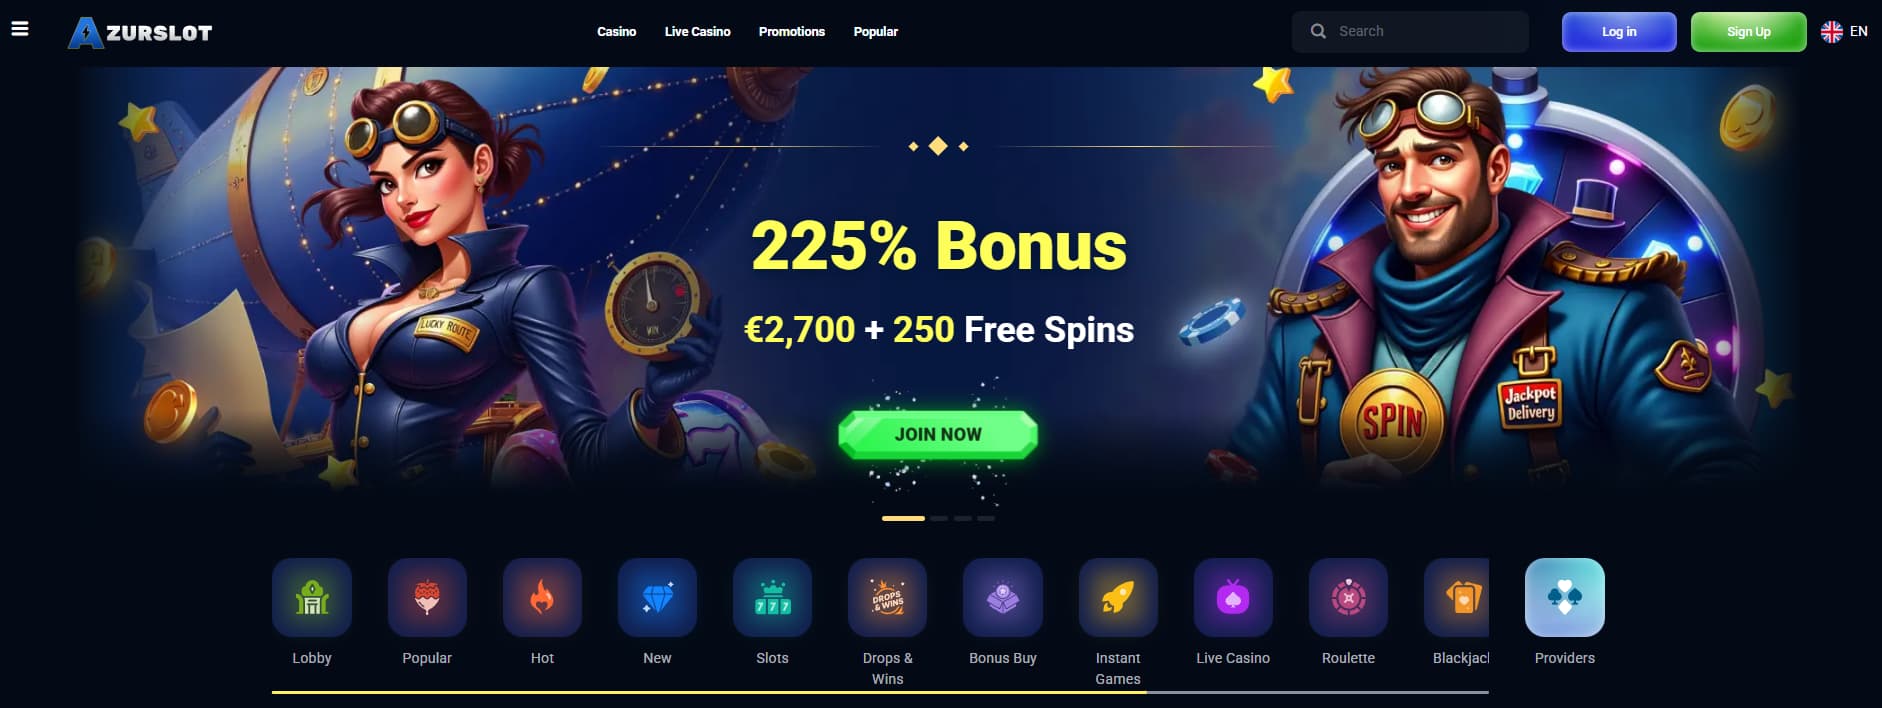Open the hamburger side menu
Image resolution: width=1882 pixels, height=708 pixels.
[x=19, y=29]
